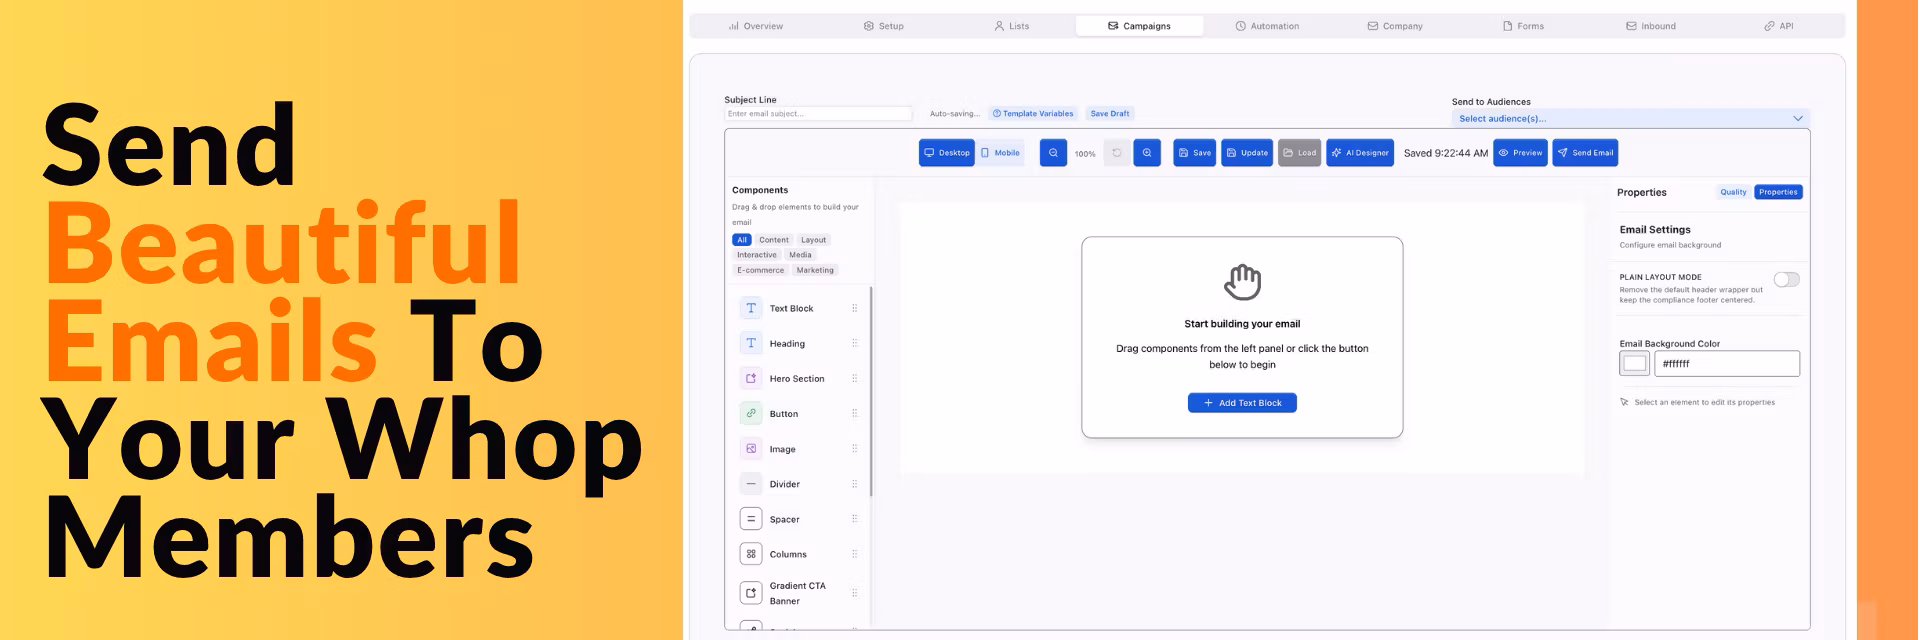Open the Inbound tab
The width and height of the screenshot is (1920, 640).
click(1651, 26)
